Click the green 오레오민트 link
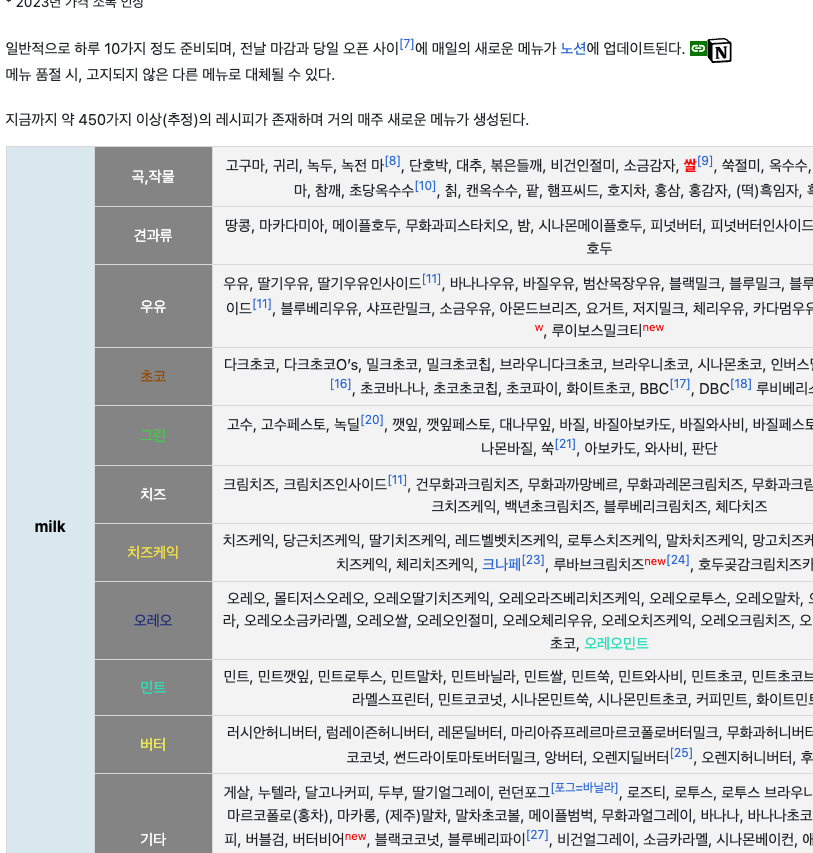The width and height of the screenshot is (813, 853). coord(615,644)
